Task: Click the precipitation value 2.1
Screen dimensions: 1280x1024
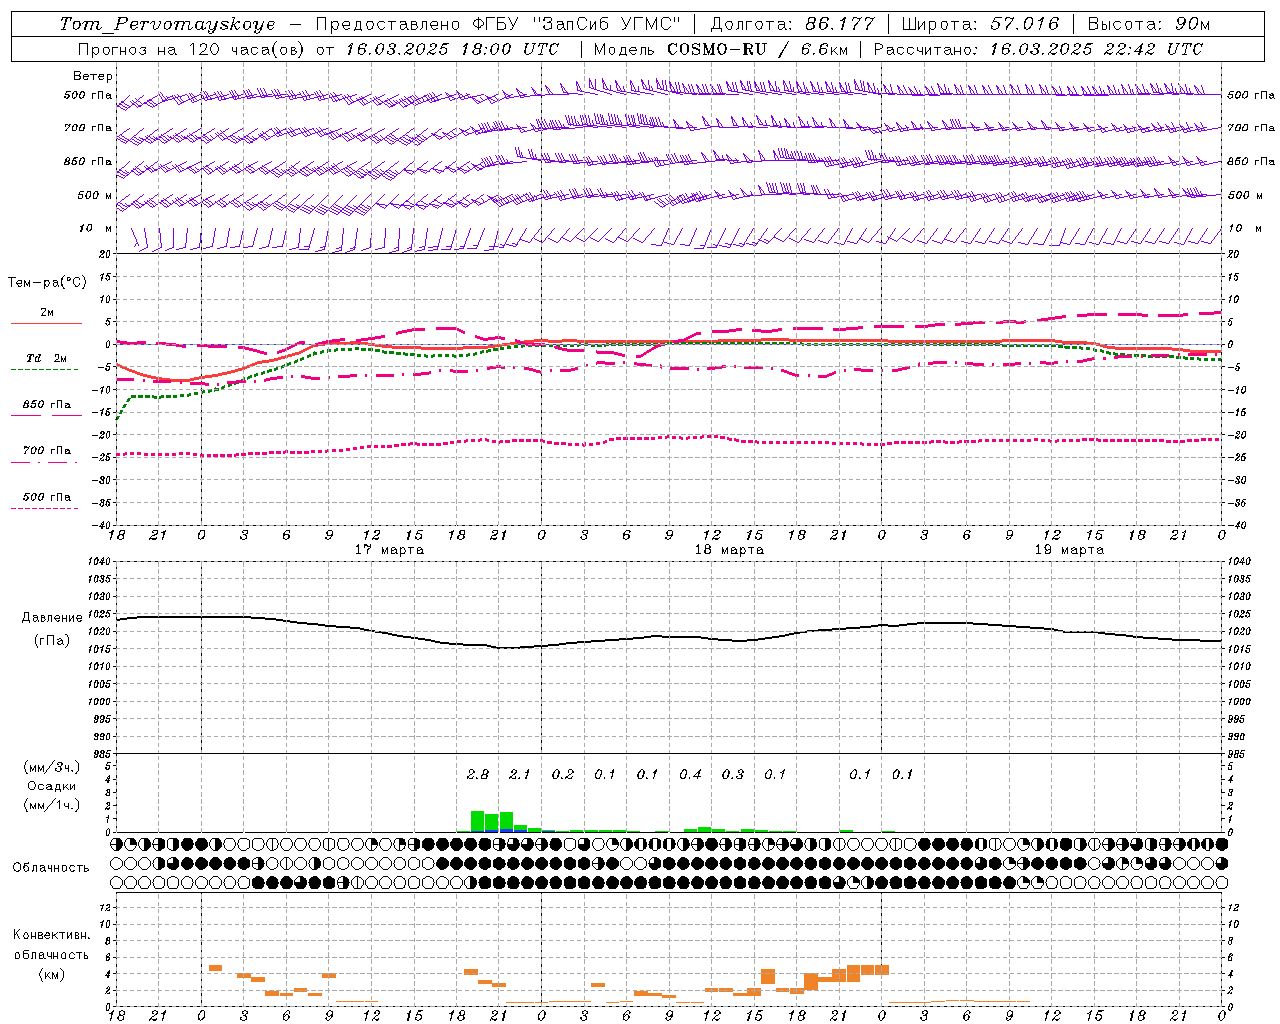Action: 520,774
